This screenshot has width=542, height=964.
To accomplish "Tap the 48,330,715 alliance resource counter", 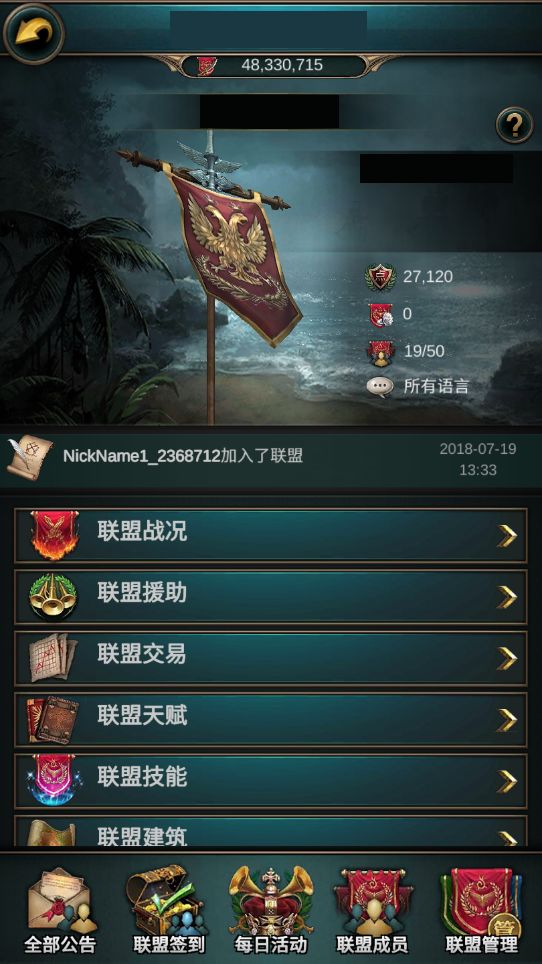I will click(274, 66).
